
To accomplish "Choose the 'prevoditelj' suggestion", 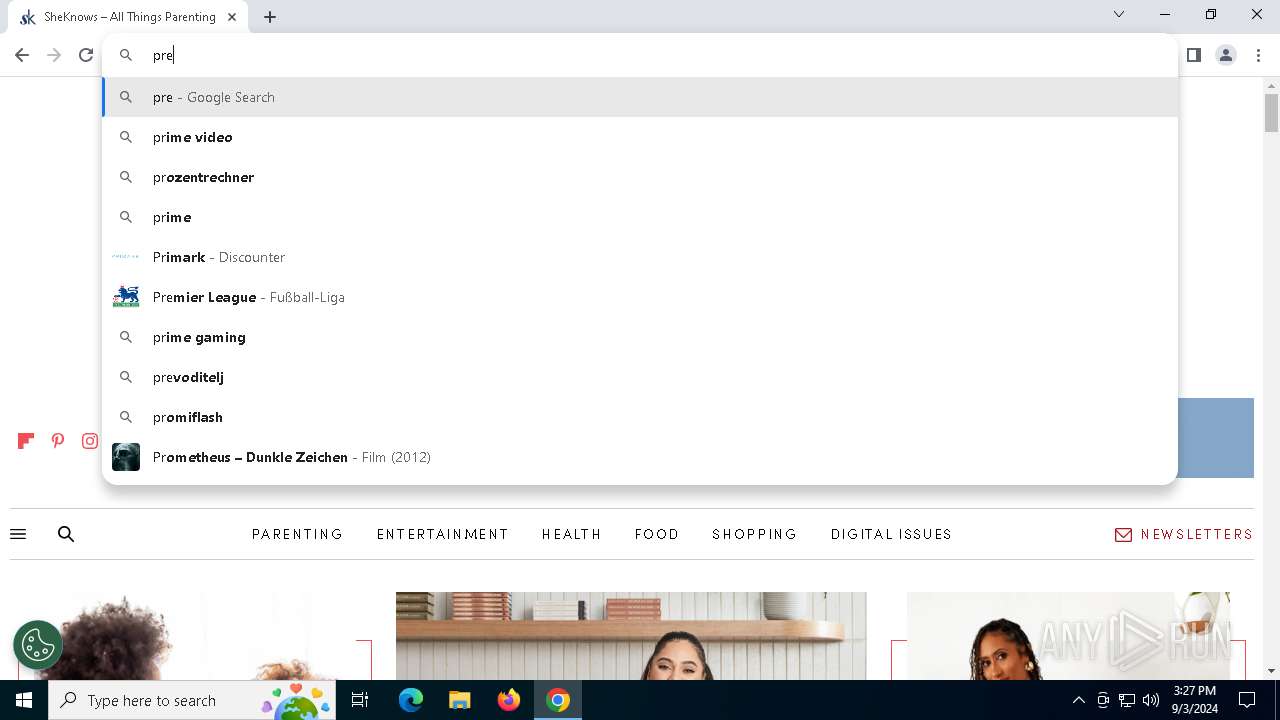I will point(640,377).
